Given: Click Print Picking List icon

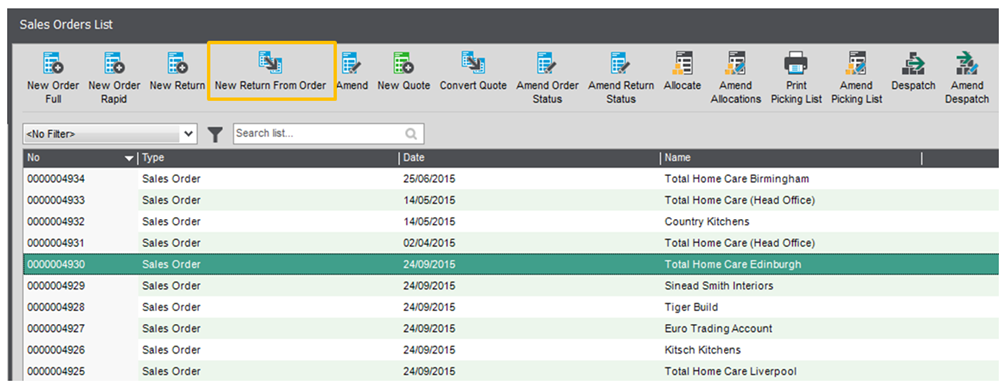Looking at the screenshot, I should 796,64.
